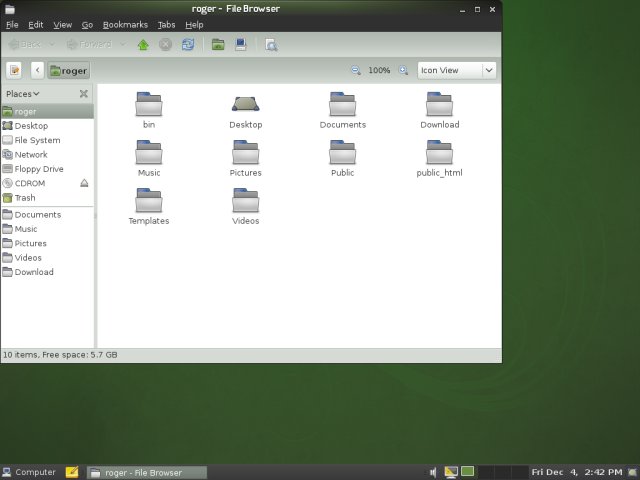The width and height of the screenshot is (640, 480).
Task: Click the Search magnifier icon in the toolbar
Action: coord(271,44)
